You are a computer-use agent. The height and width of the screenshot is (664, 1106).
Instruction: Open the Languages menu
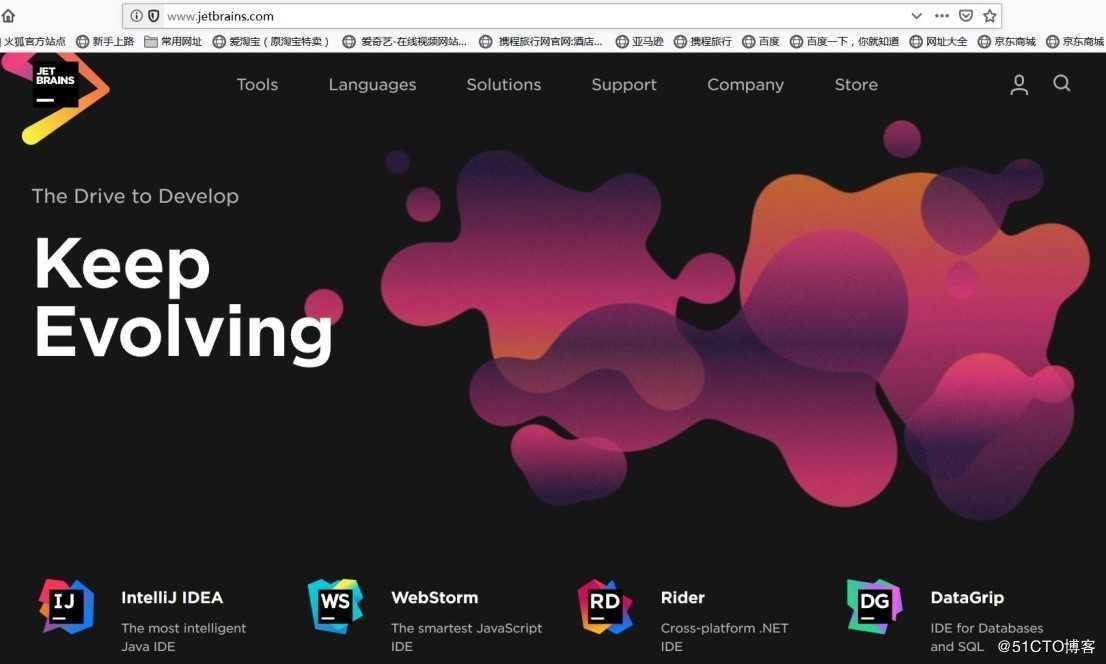click(x=372, y=85)
